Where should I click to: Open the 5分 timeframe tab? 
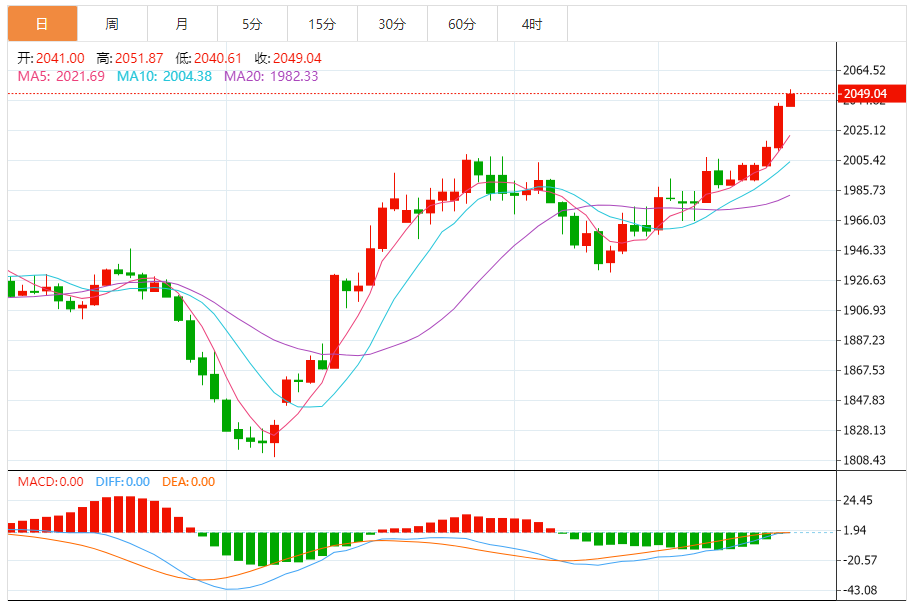click(x=252, y=24)
